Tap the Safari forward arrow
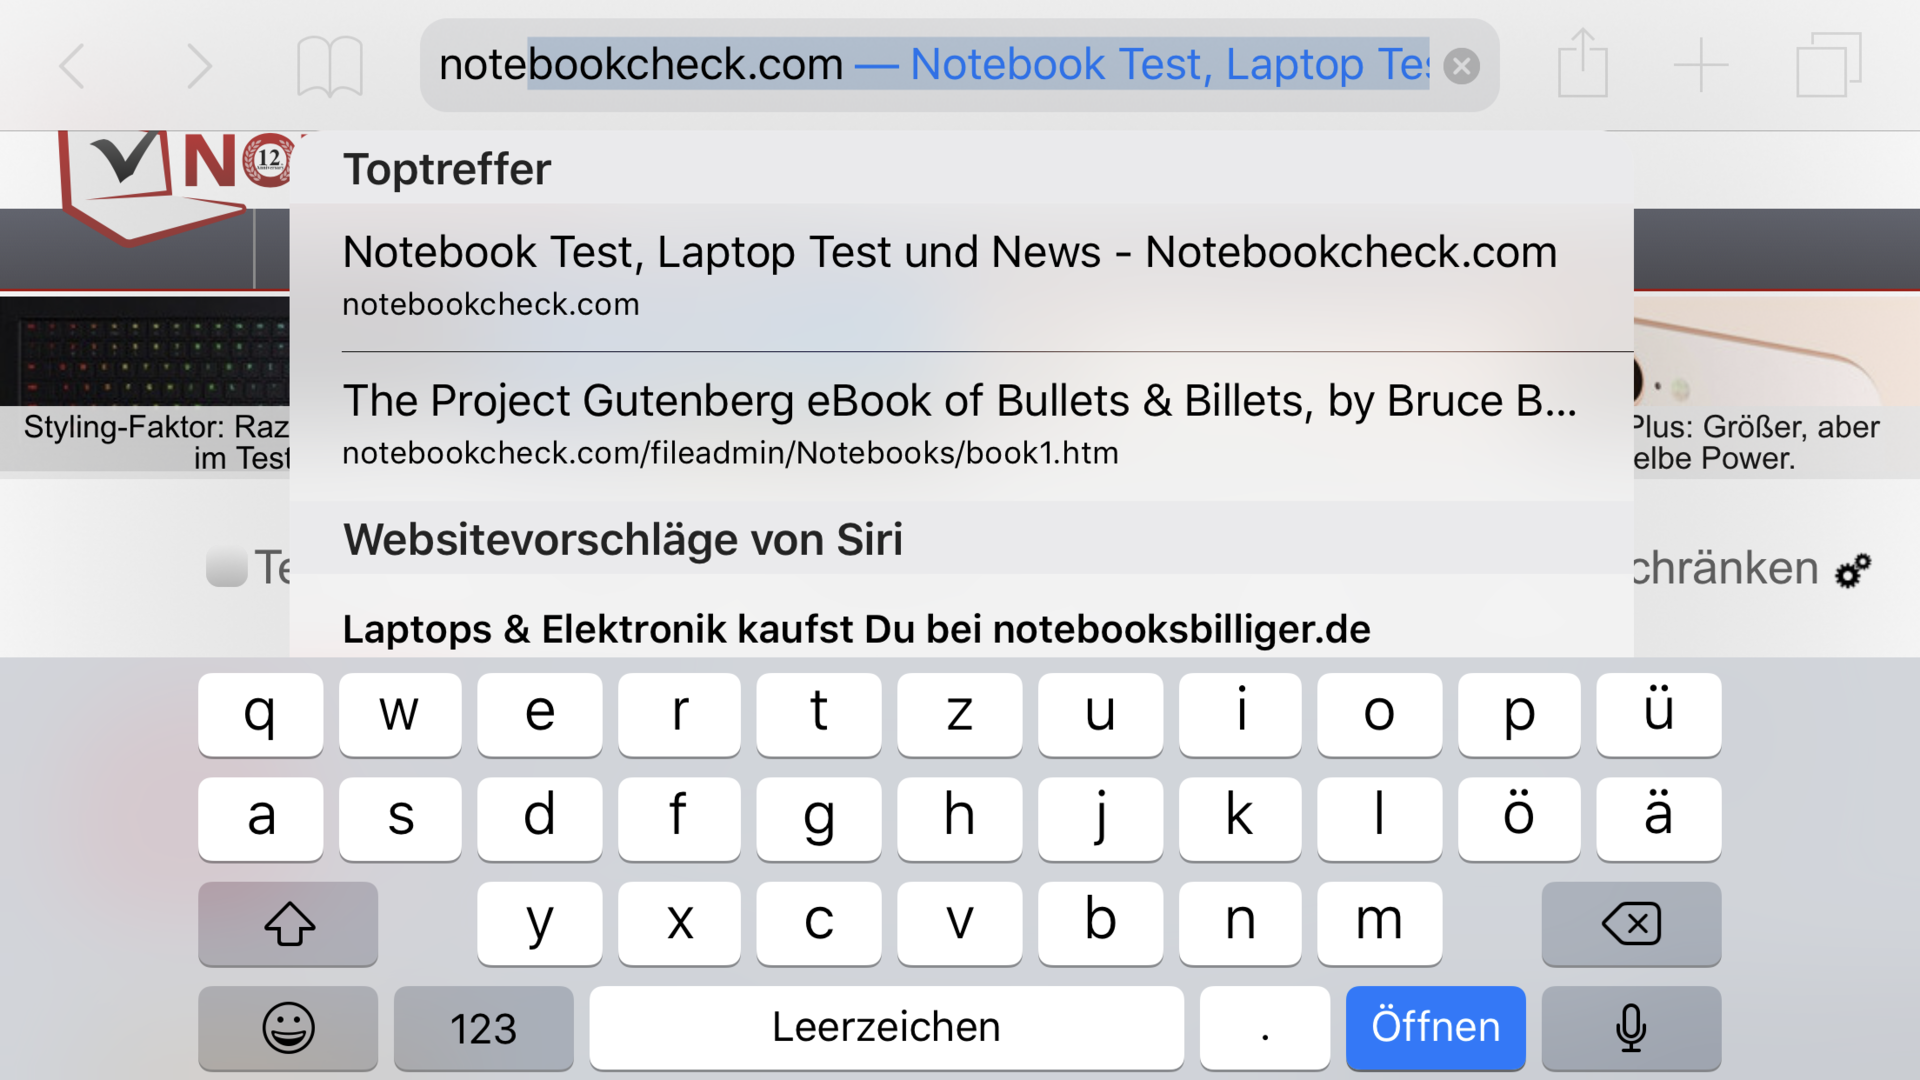The height and width of the screenshot is (1080, 1920). click(199, 66)
